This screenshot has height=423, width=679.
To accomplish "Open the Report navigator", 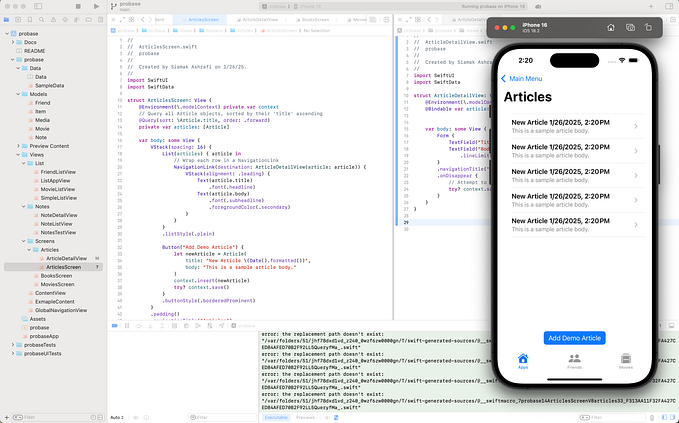I will (x=100, y=19).
